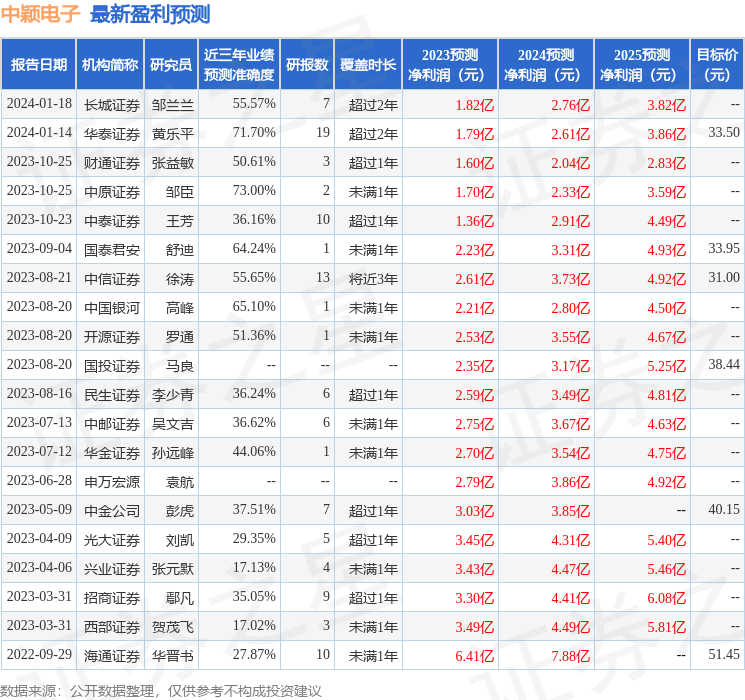Click analyst 黄乐平 cell
Screen dimensions: 745x700
point(172,134)
